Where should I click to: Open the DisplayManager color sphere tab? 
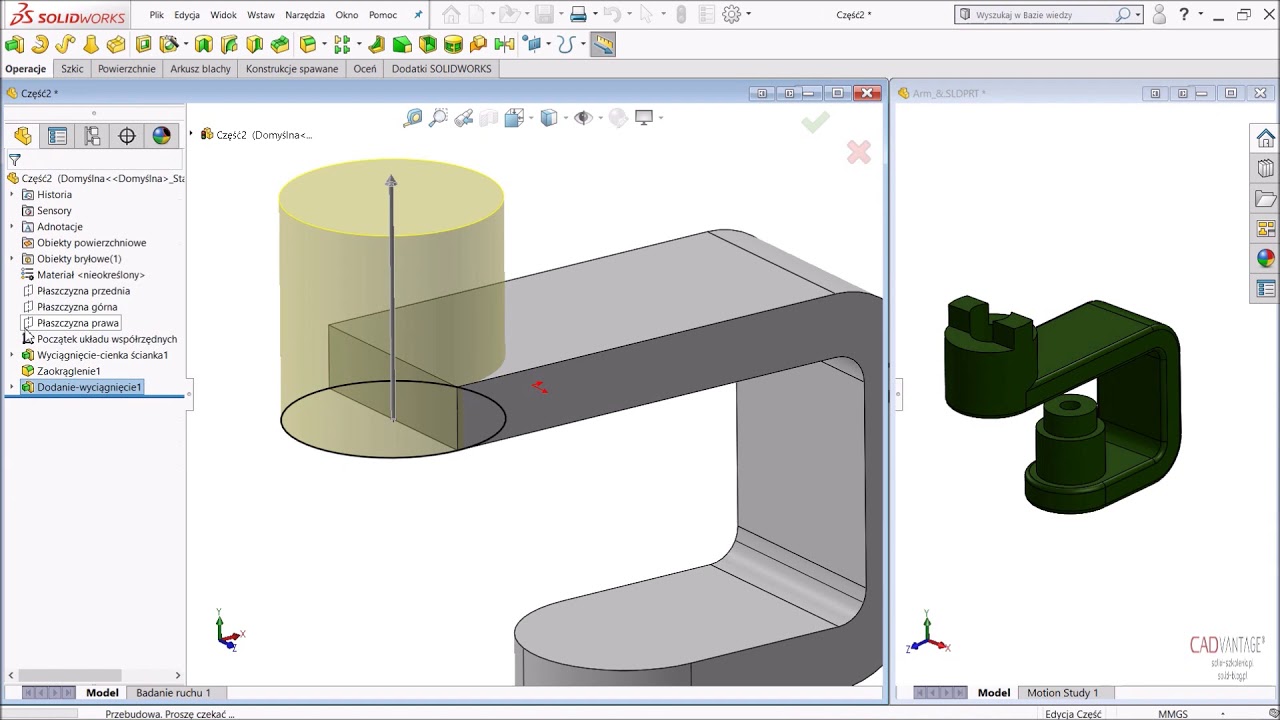[161, 136]
